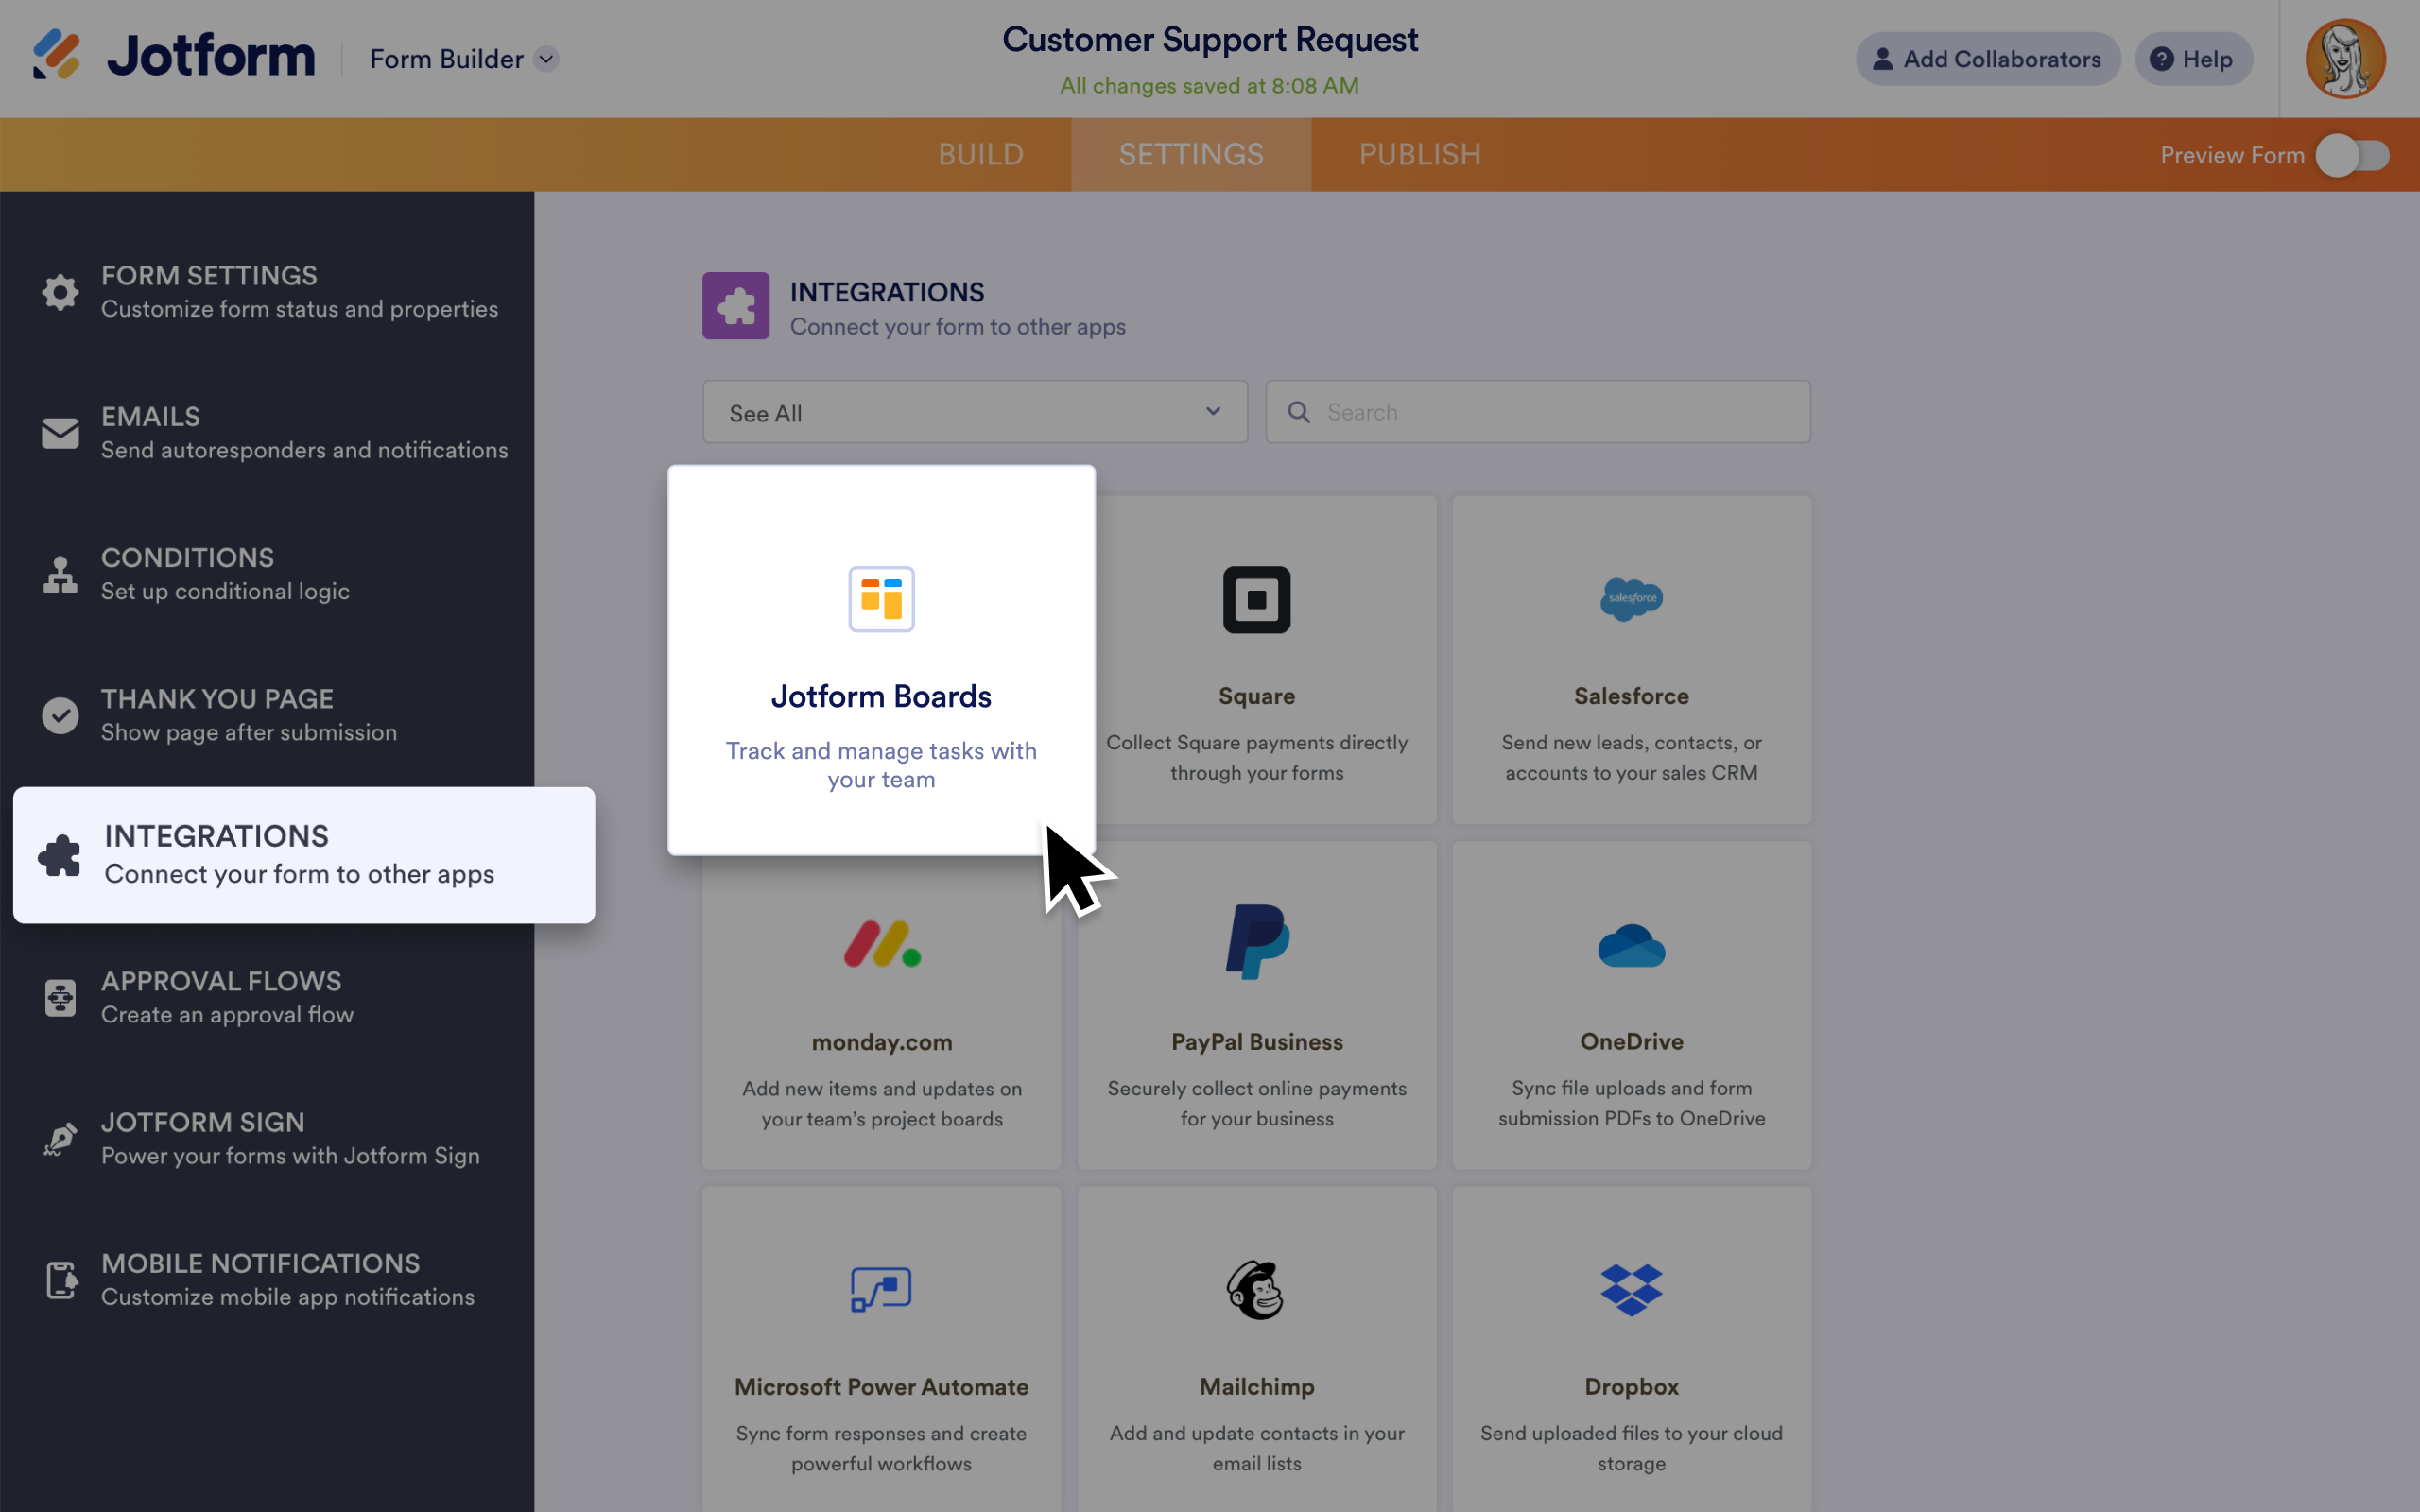Viewport: 2420px width, 1512px height.
Task: Select the Jotform Boards integration icon
Action: (881, 599)
